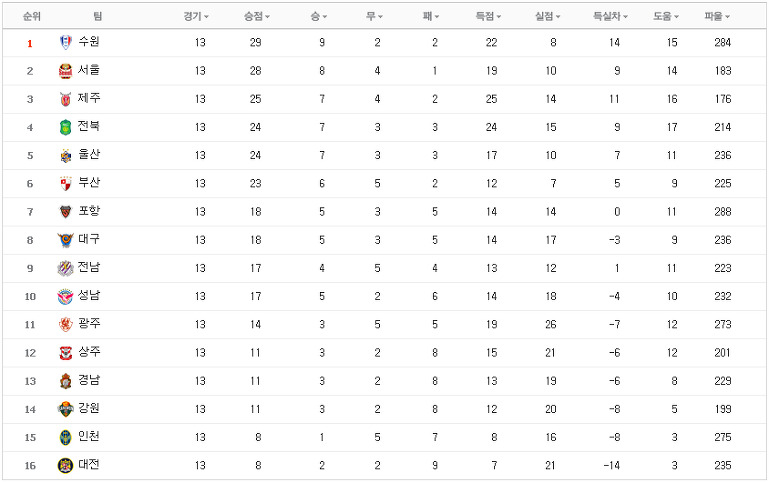Click the 서울 team emblem icon
The image size is (769, 483).
coord(65,71)
